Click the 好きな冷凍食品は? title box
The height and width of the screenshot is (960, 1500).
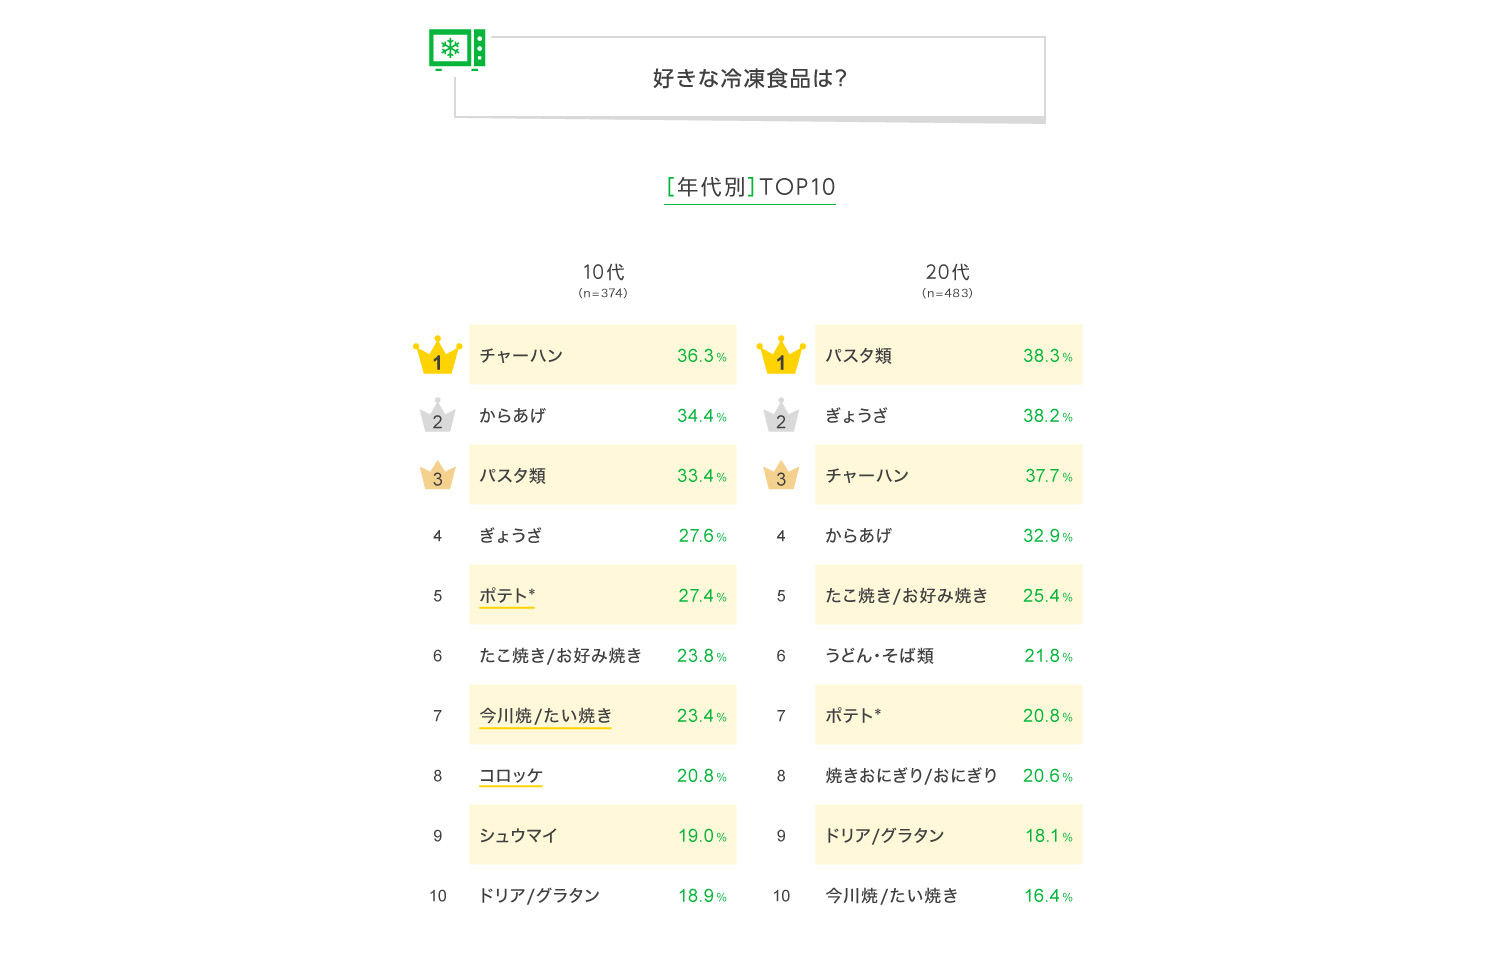[750, 79]
